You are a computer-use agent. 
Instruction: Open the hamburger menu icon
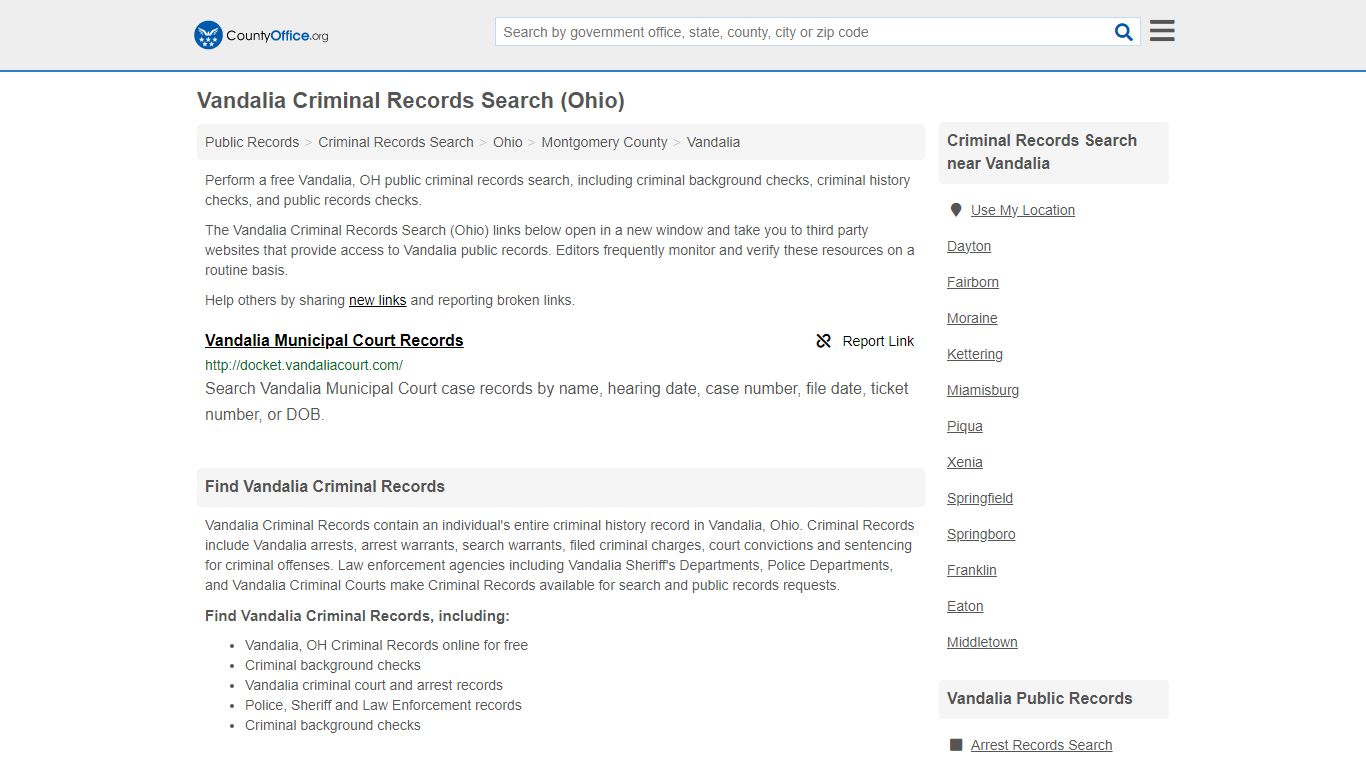pos(1162,31)
